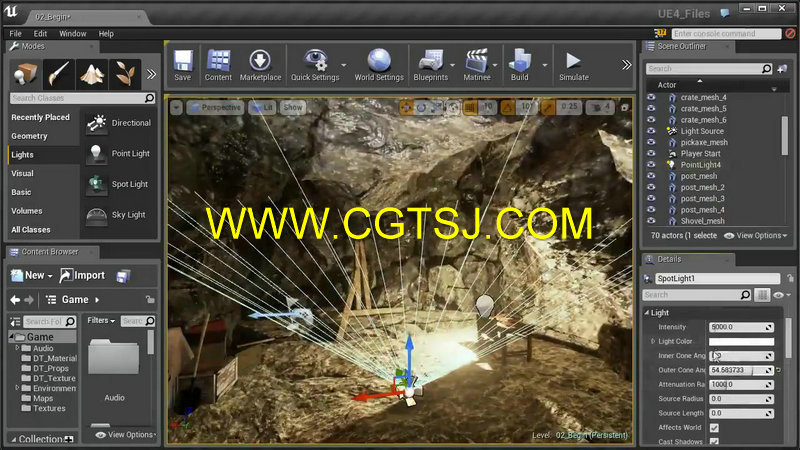This screenshot has height=450, width=800.
Task: Toggle Cast Shadows checkbox
Action: (714, 441)
